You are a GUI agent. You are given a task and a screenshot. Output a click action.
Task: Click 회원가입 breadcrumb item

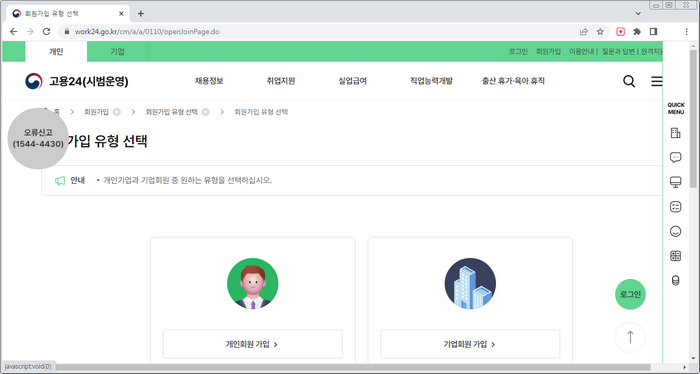96,112
